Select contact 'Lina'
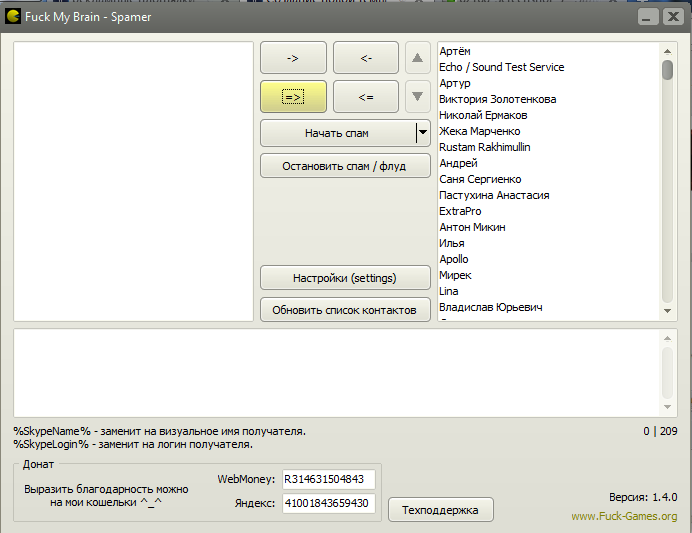The width and height of the screenshot is (692, 533). click(448, 291)
